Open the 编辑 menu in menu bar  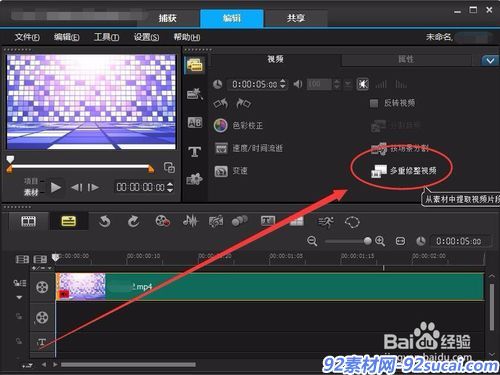coord(67,37)
